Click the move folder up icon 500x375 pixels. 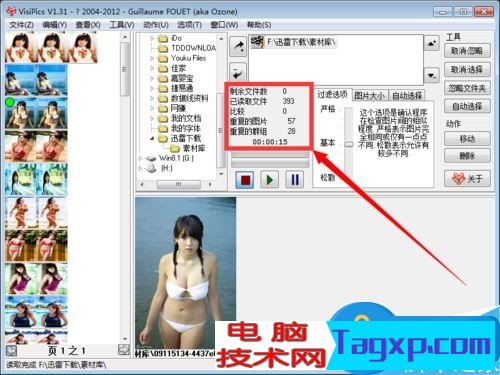point(432,43)
